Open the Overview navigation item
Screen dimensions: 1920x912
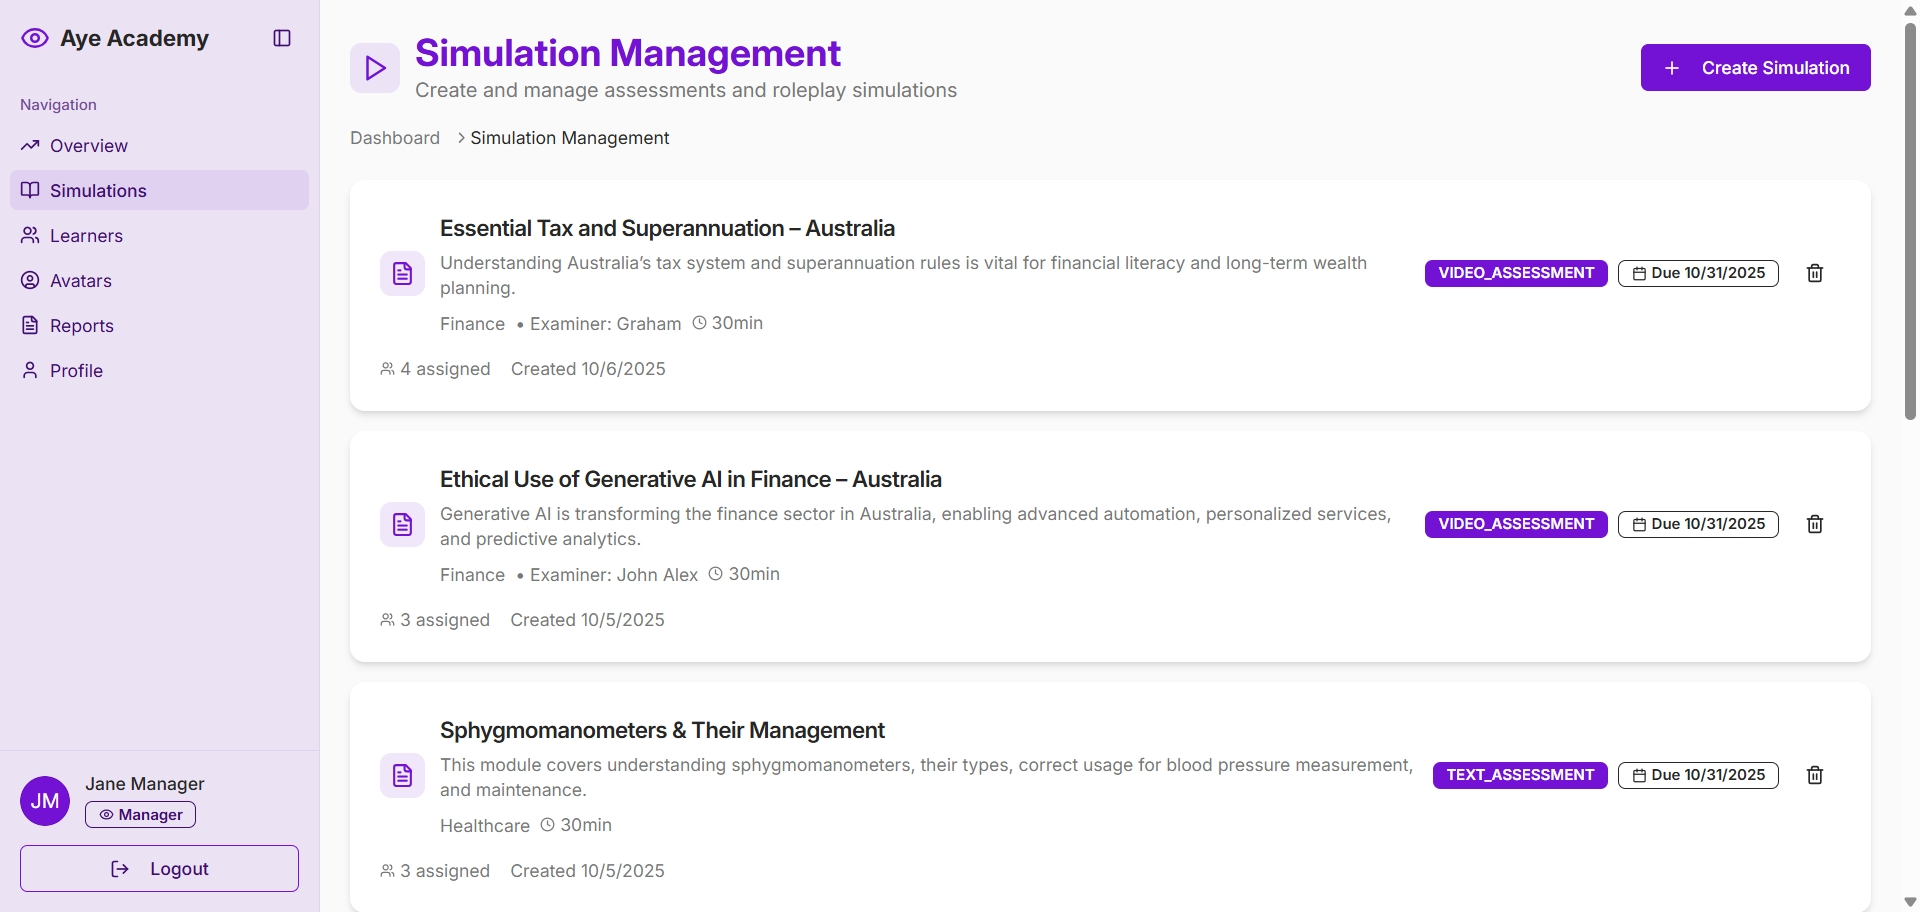pos(89,146)
